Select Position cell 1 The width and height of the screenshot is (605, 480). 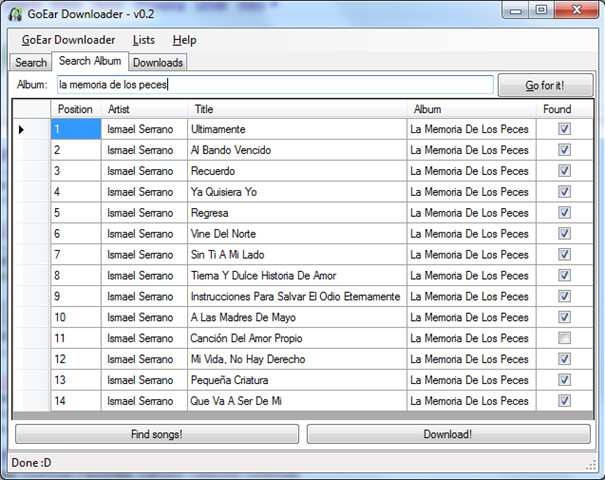pyautogui.click(x=76, y=129)
